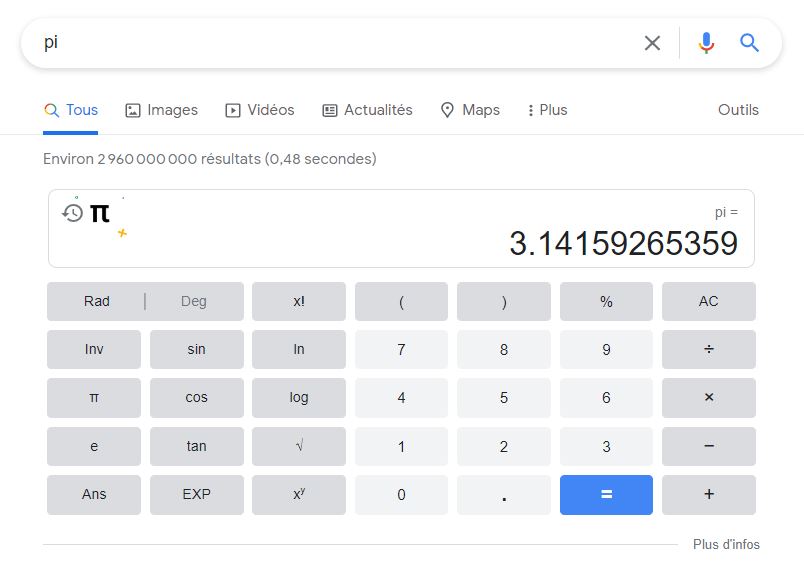Clear the search box with the X icon
The image size is (804, 566).
652,43
